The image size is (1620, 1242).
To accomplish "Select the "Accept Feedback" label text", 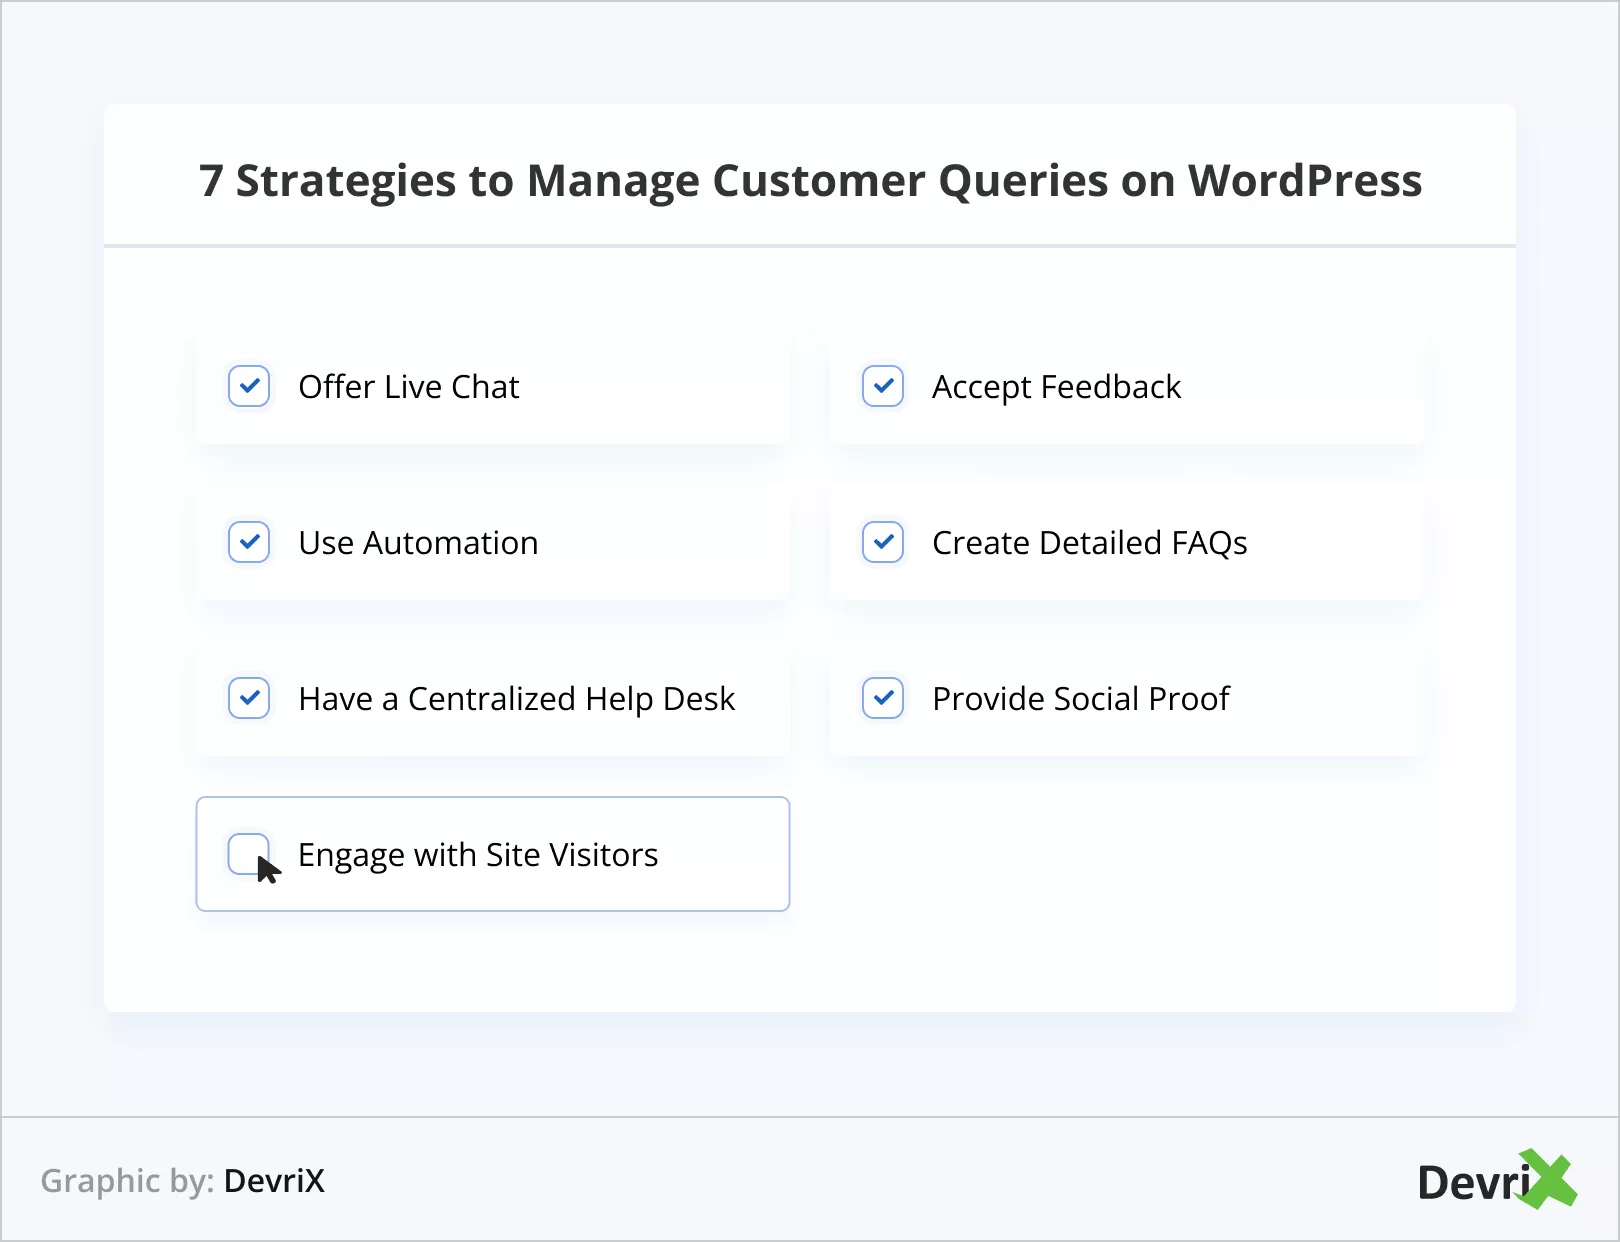I will pos(1056,387).
